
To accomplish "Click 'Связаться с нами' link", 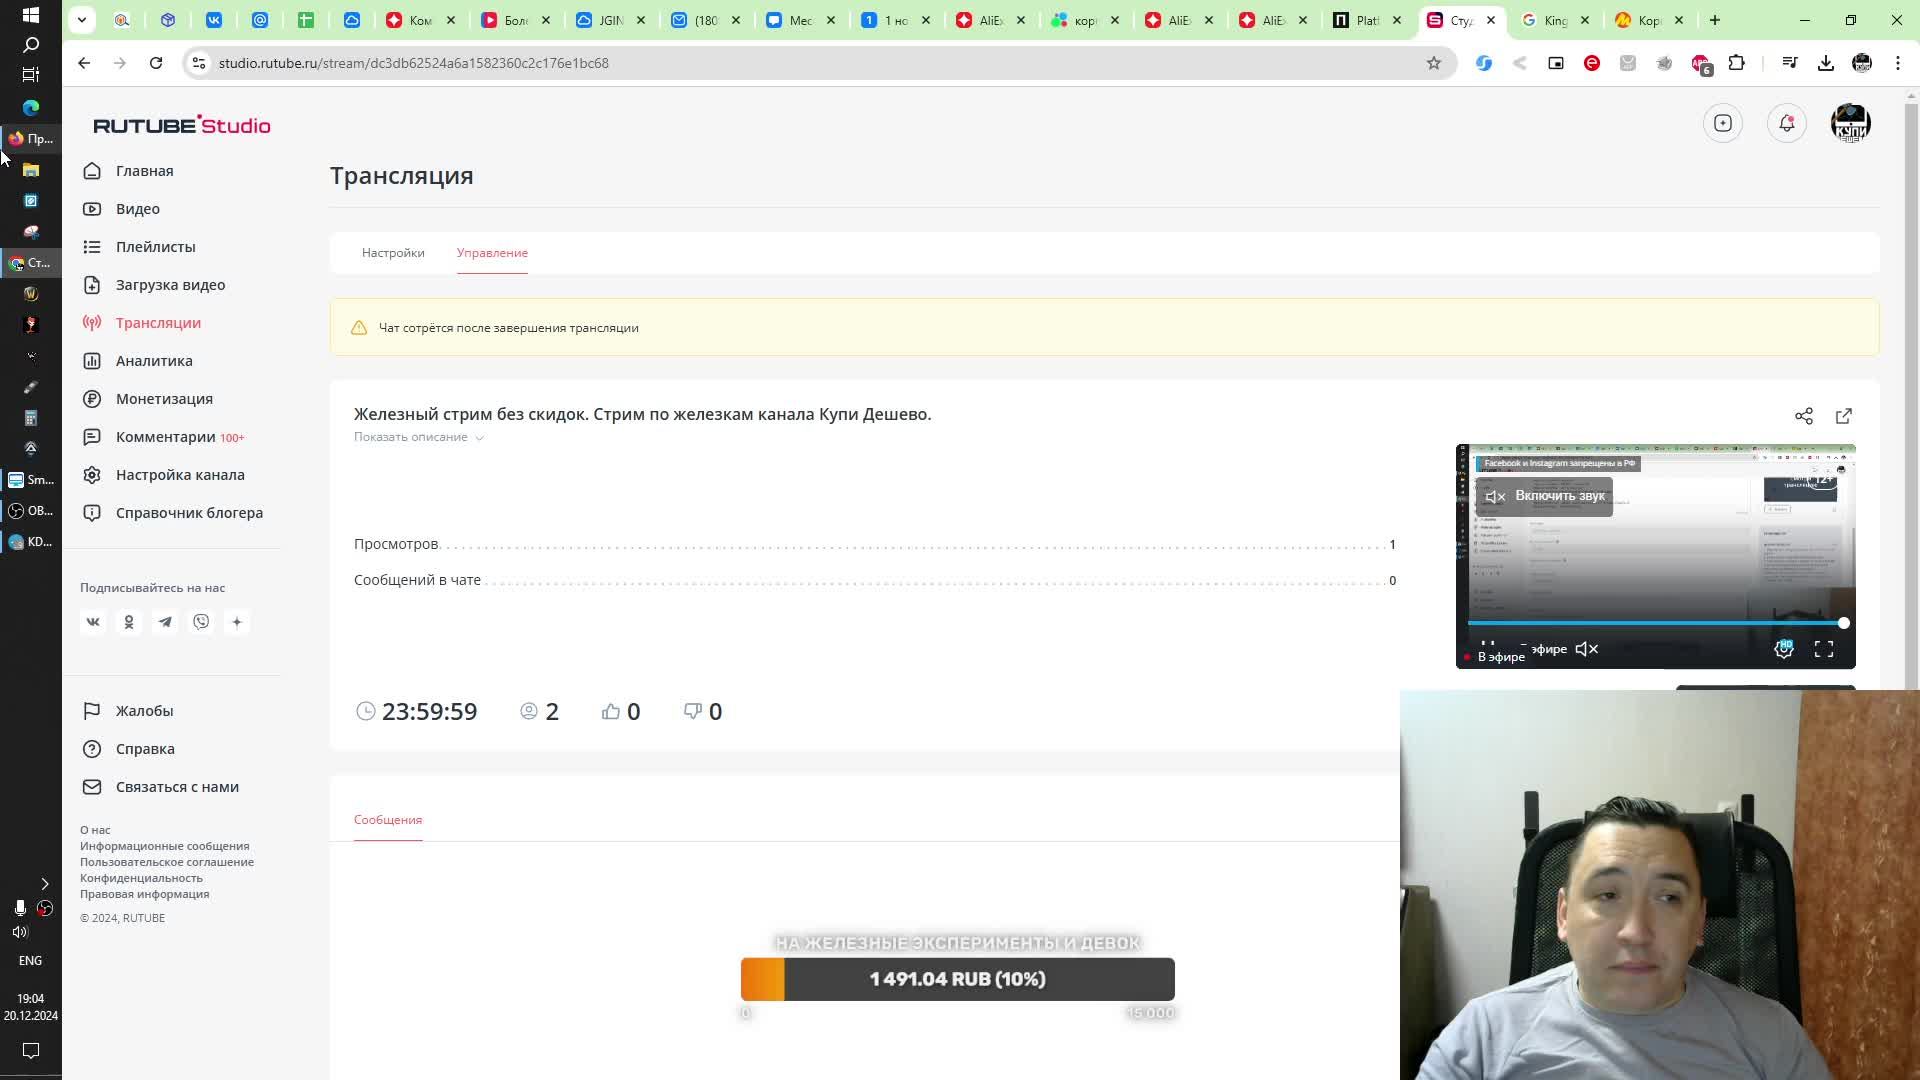I will tap(177, 787).
